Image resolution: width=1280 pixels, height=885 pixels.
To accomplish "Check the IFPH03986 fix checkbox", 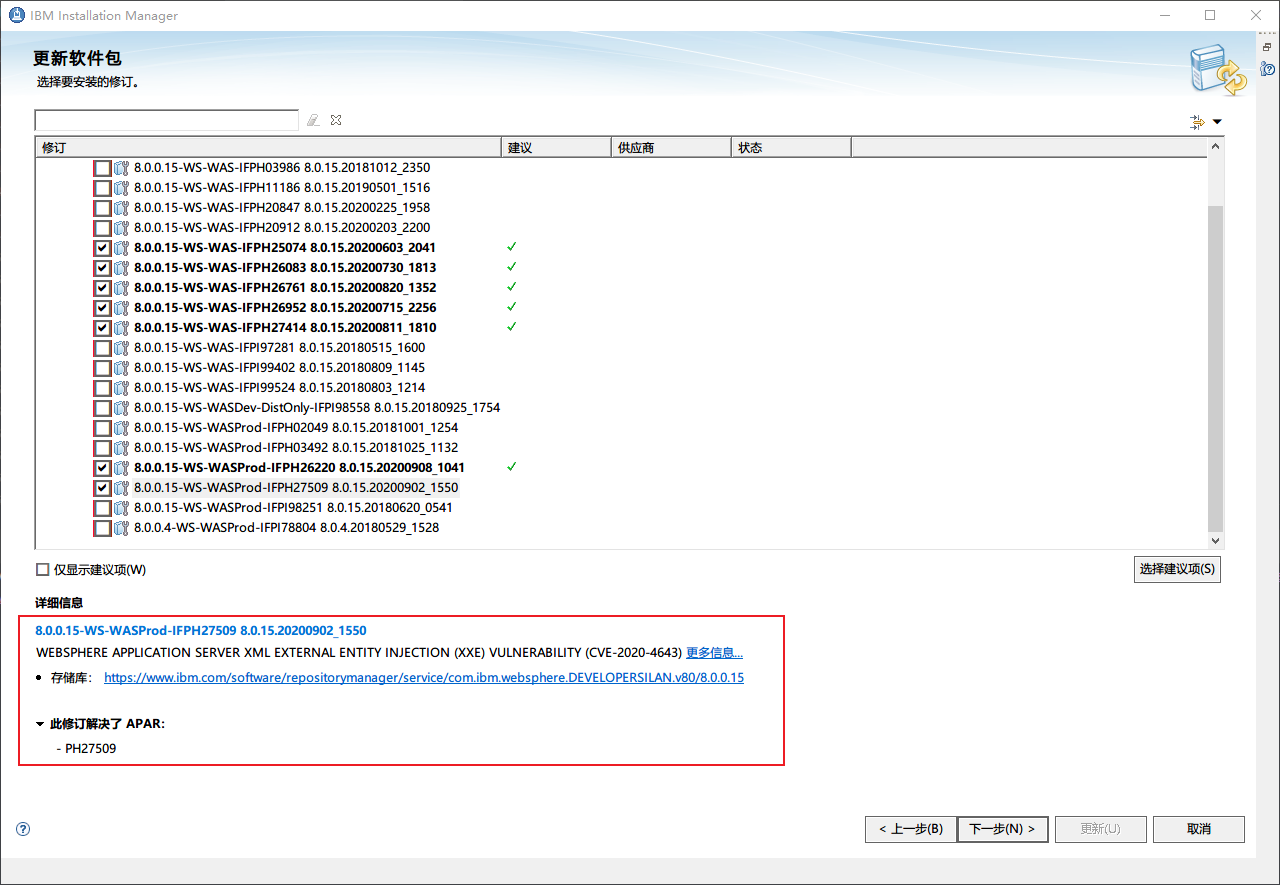I will click(x=102, y=168).
